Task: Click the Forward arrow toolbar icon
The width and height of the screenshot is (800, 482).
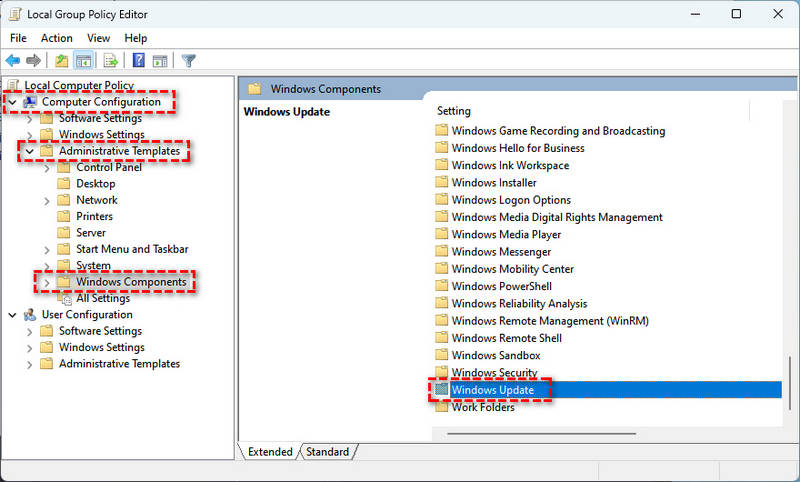Action: [34, 61]
